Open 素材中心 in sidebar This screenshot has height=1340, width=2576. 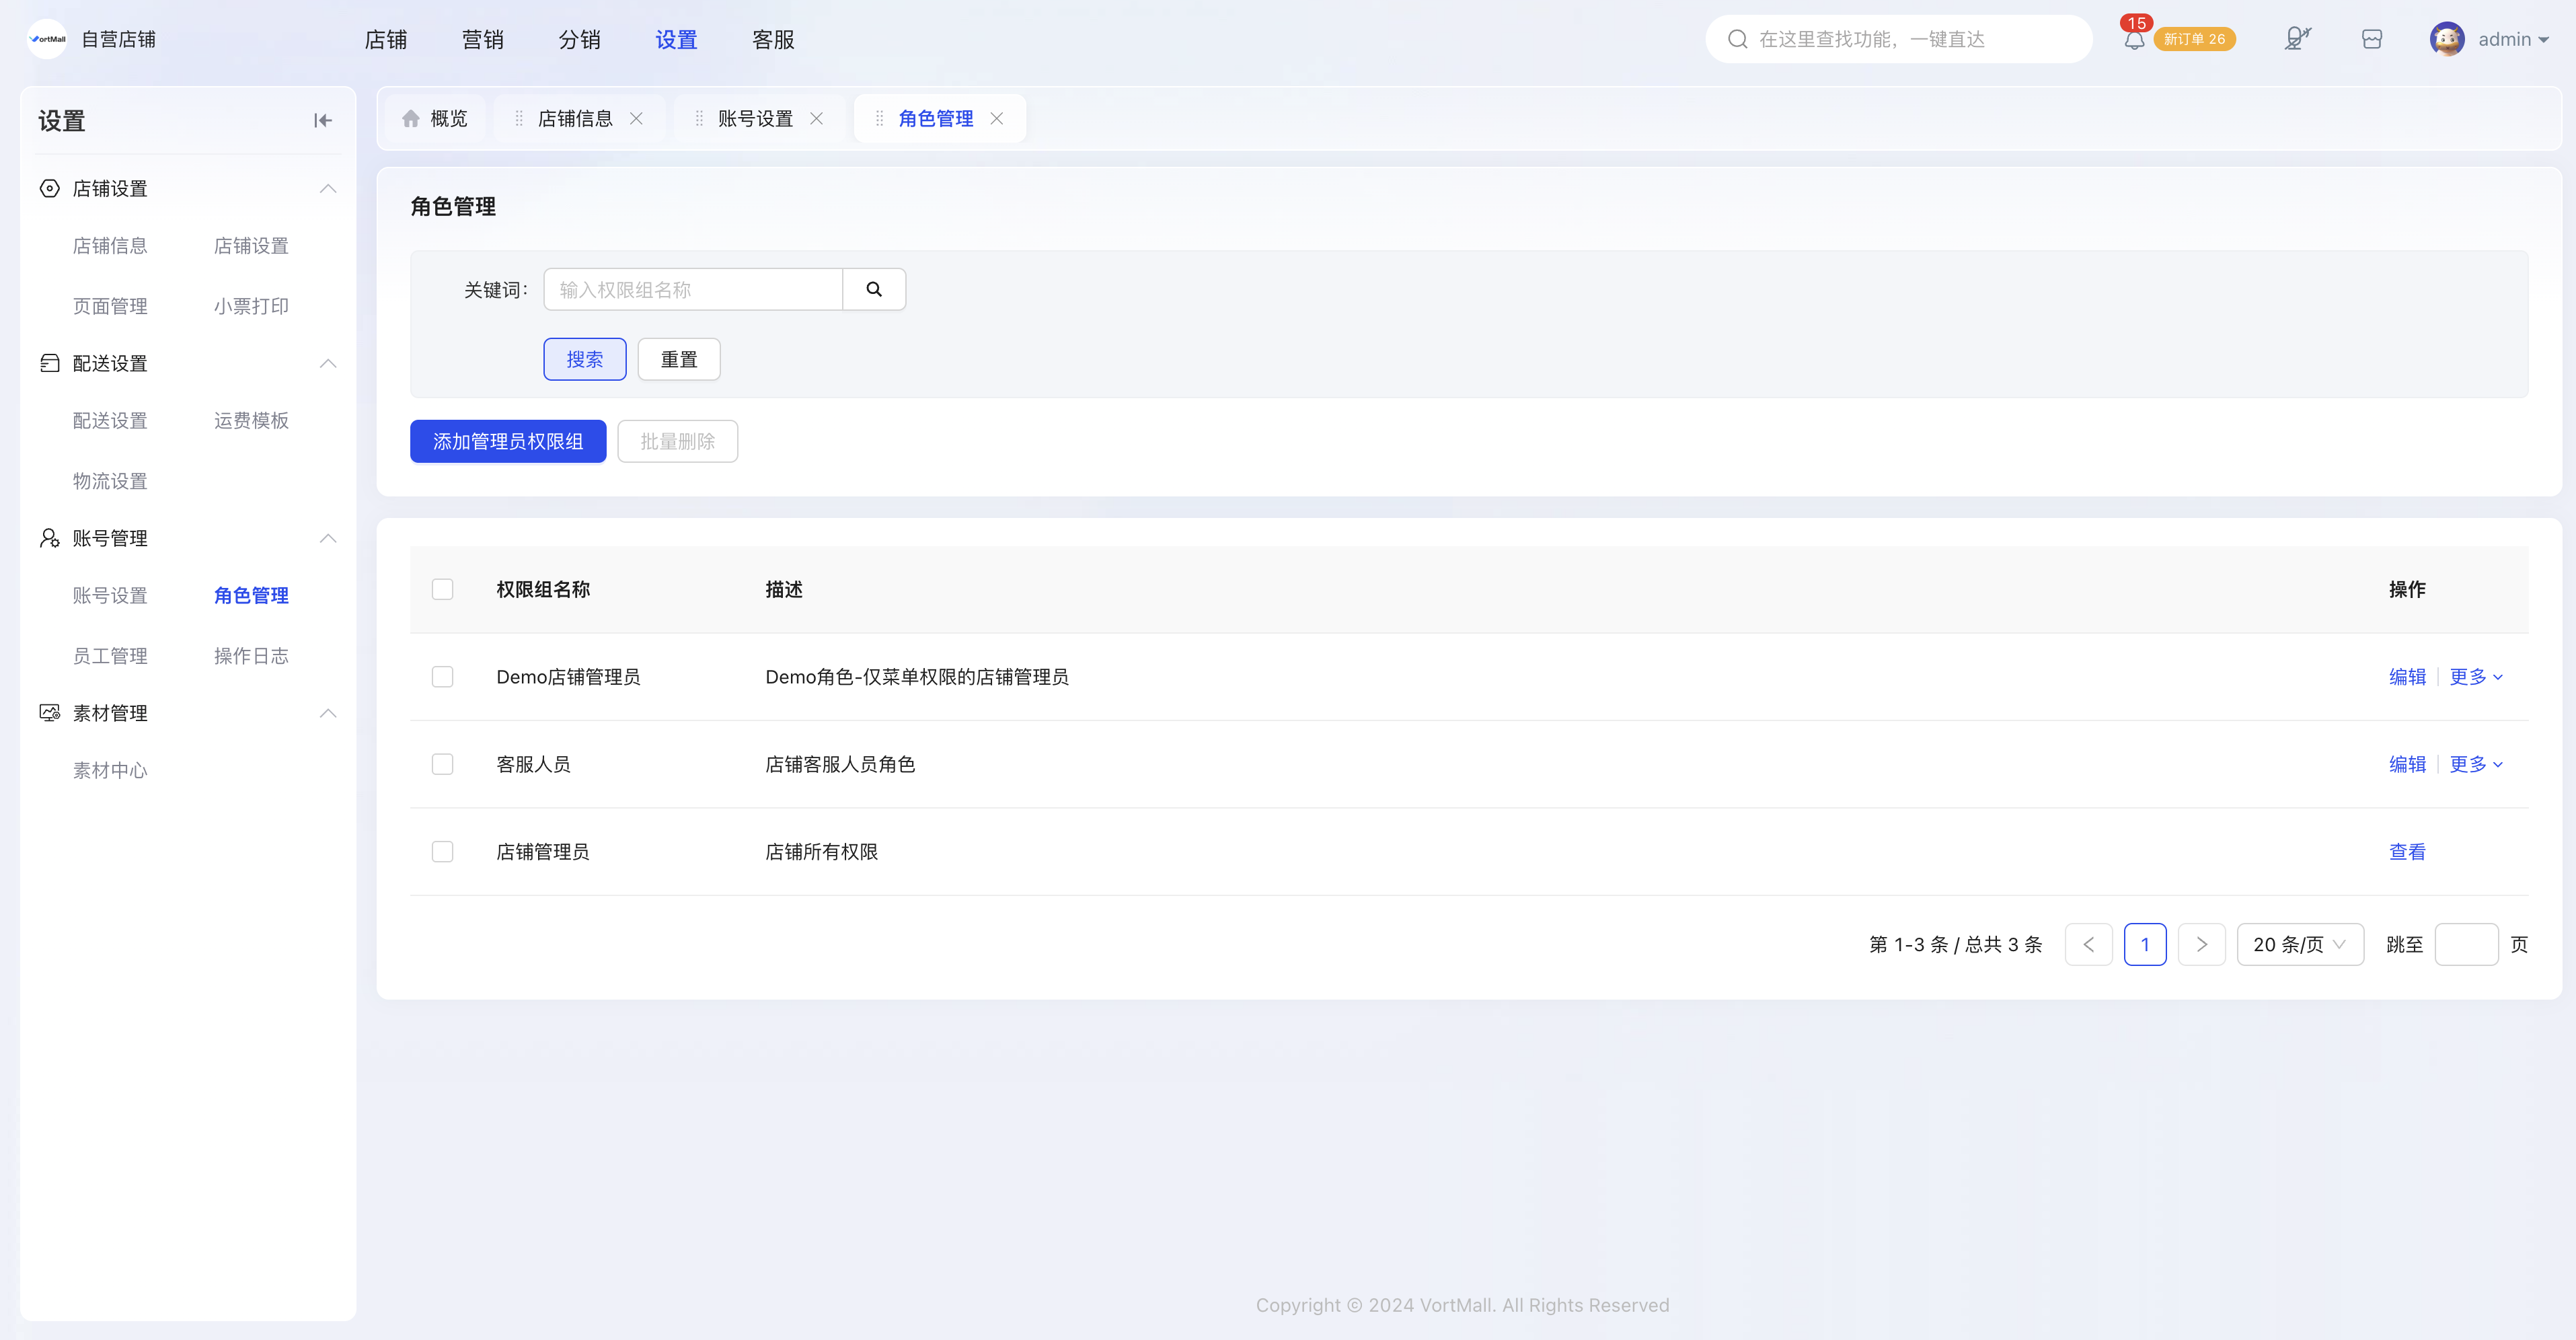coord(110,771)
